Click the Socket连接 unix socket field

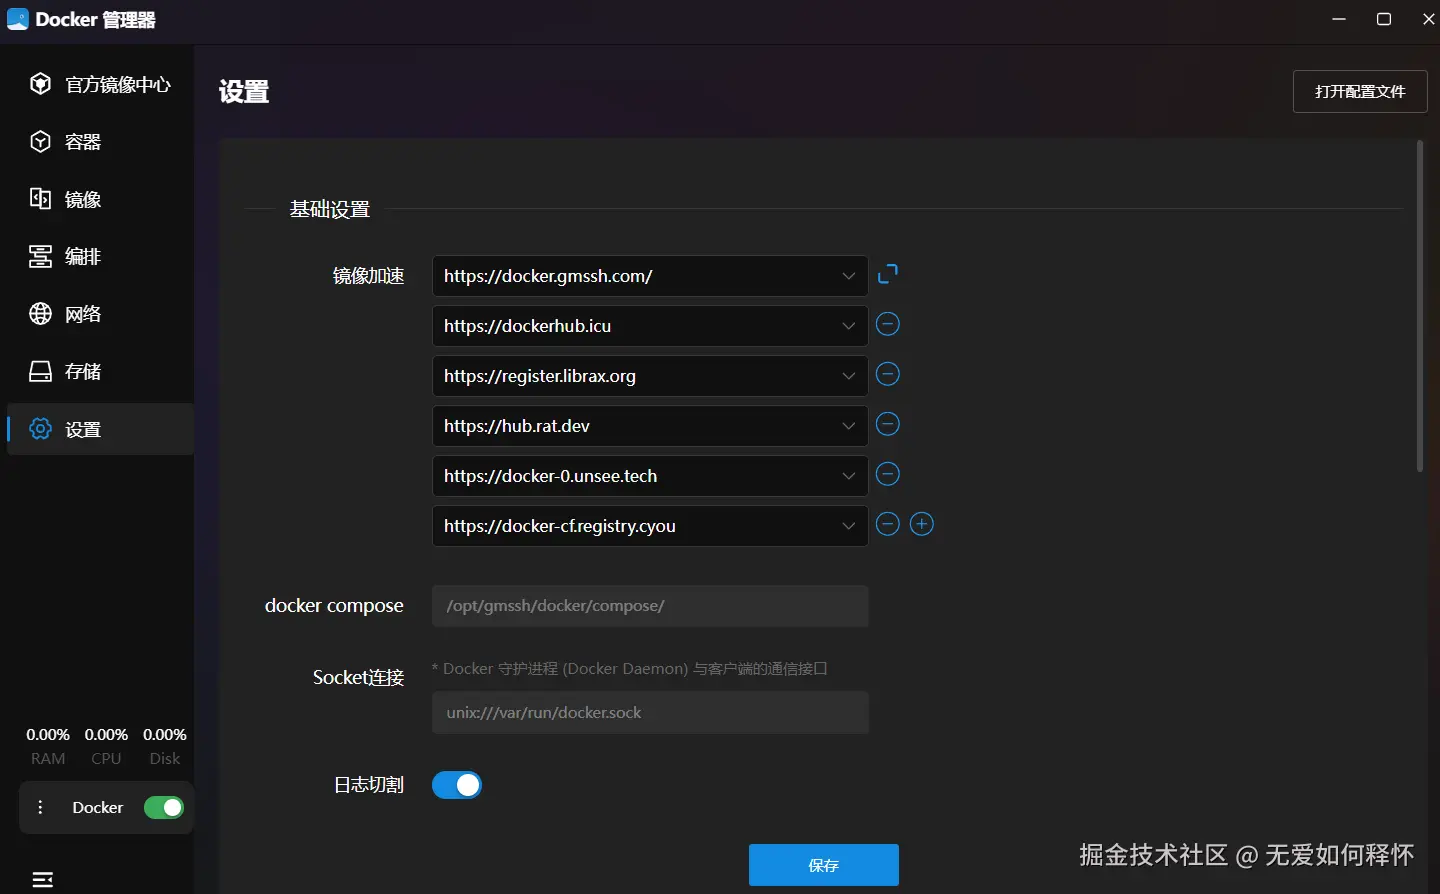(650, 713)
